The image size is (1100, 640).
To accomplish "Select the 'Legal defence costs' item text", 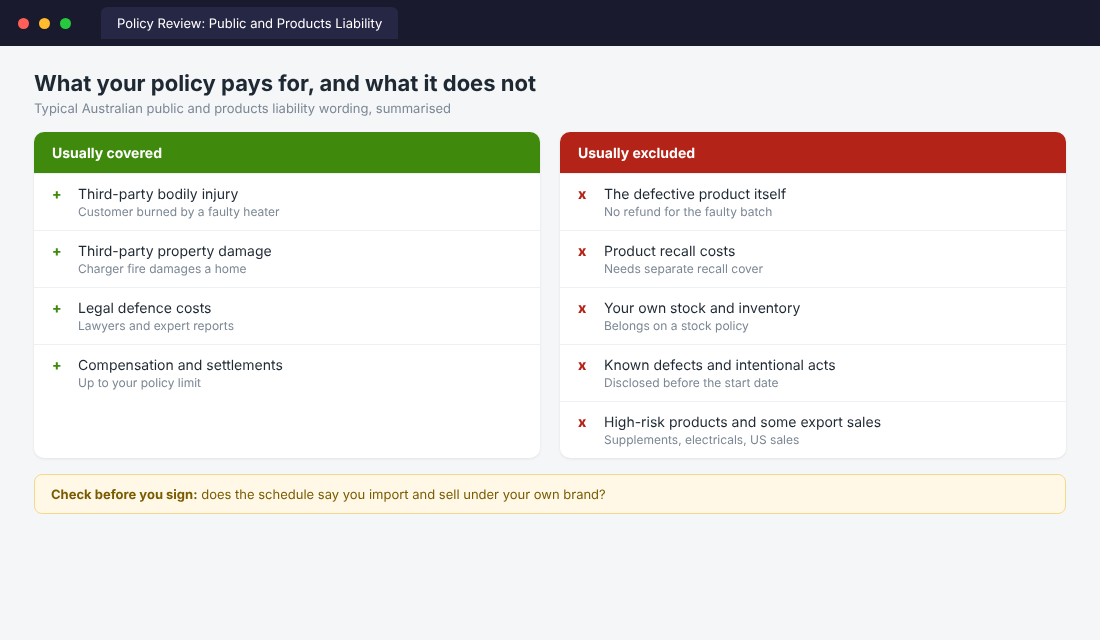I will click(x=145, y=308).
